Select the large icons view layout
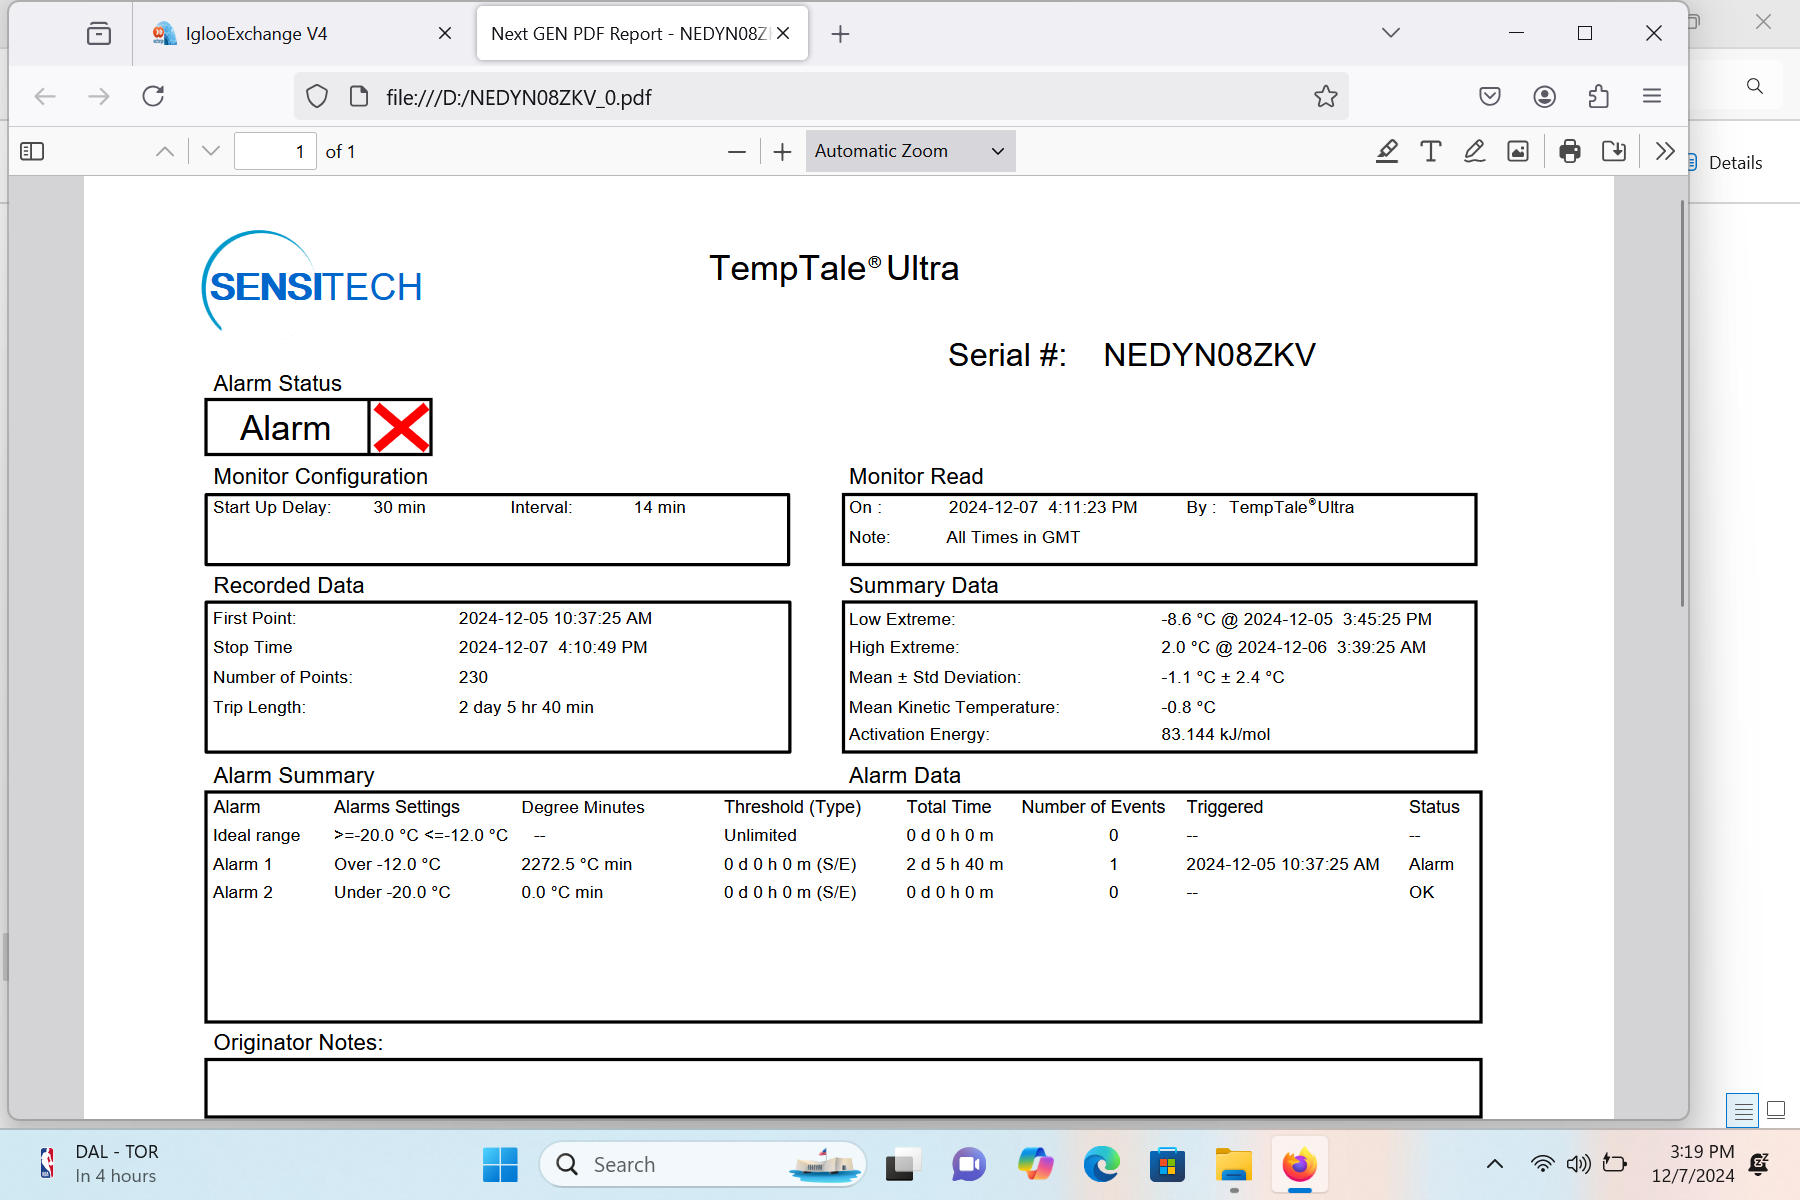Screen dimensions: 1800x1200 tap(1776, 1109)
